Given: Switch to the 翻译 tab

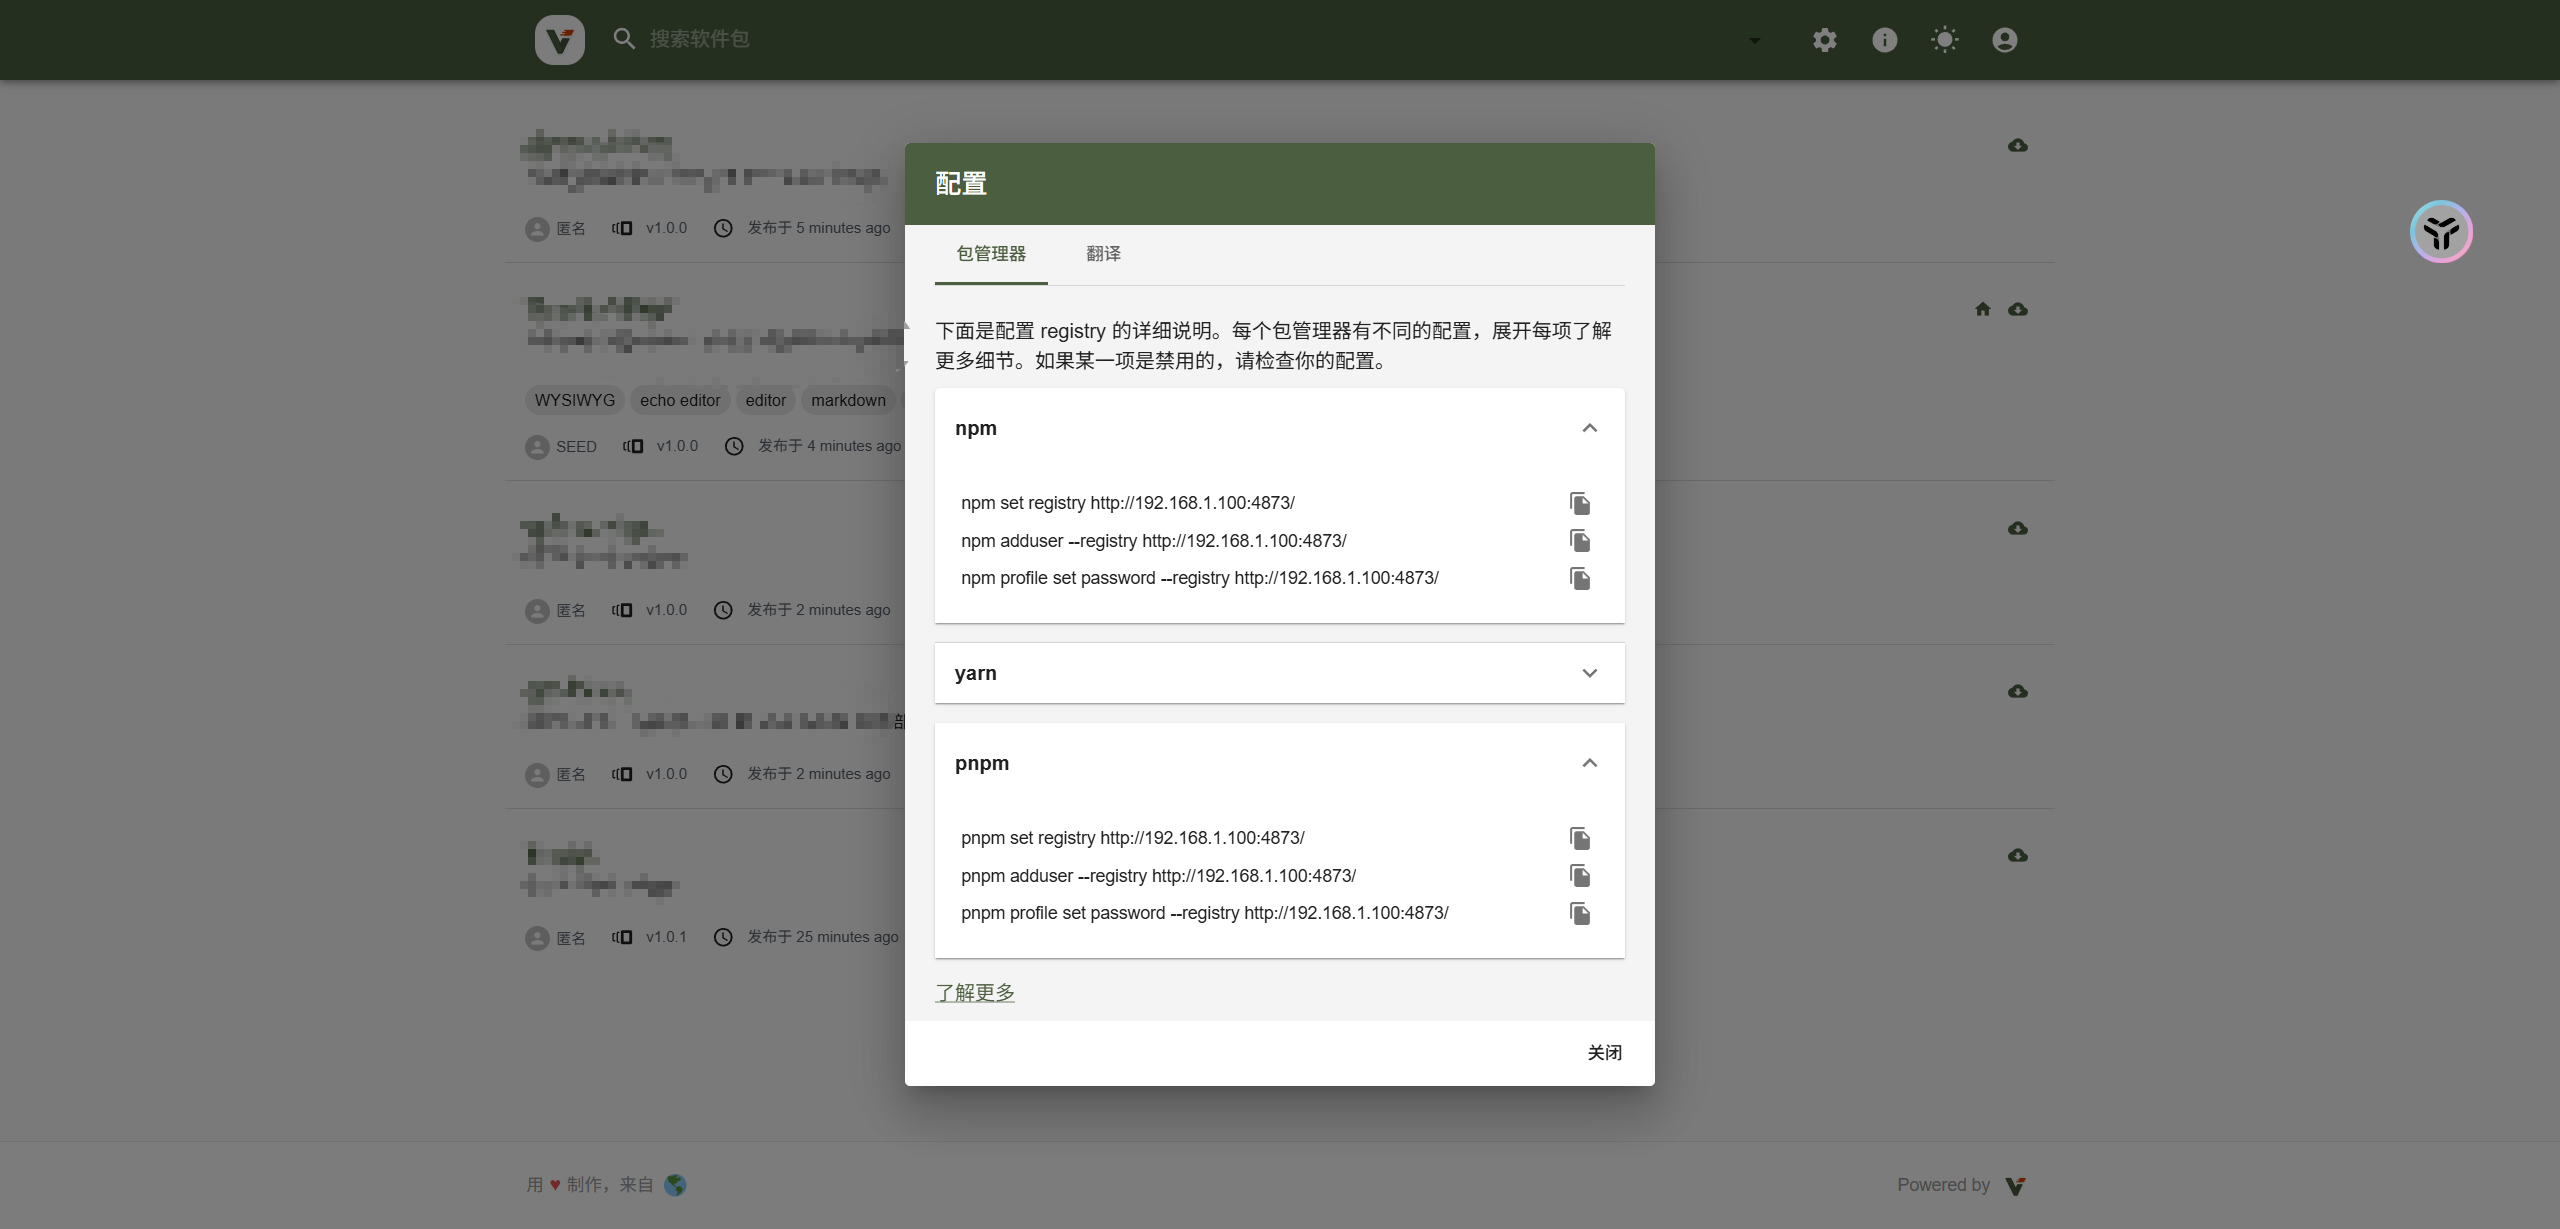Looking at the screenshot, I should pos(1103,254).
